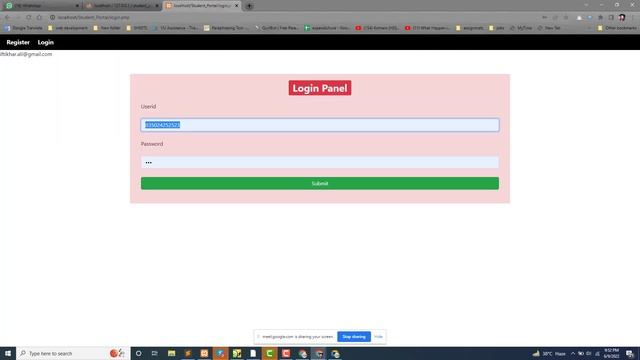Go back to previous page
Viewport: 640px width, 360px height.
pos(7,17)
